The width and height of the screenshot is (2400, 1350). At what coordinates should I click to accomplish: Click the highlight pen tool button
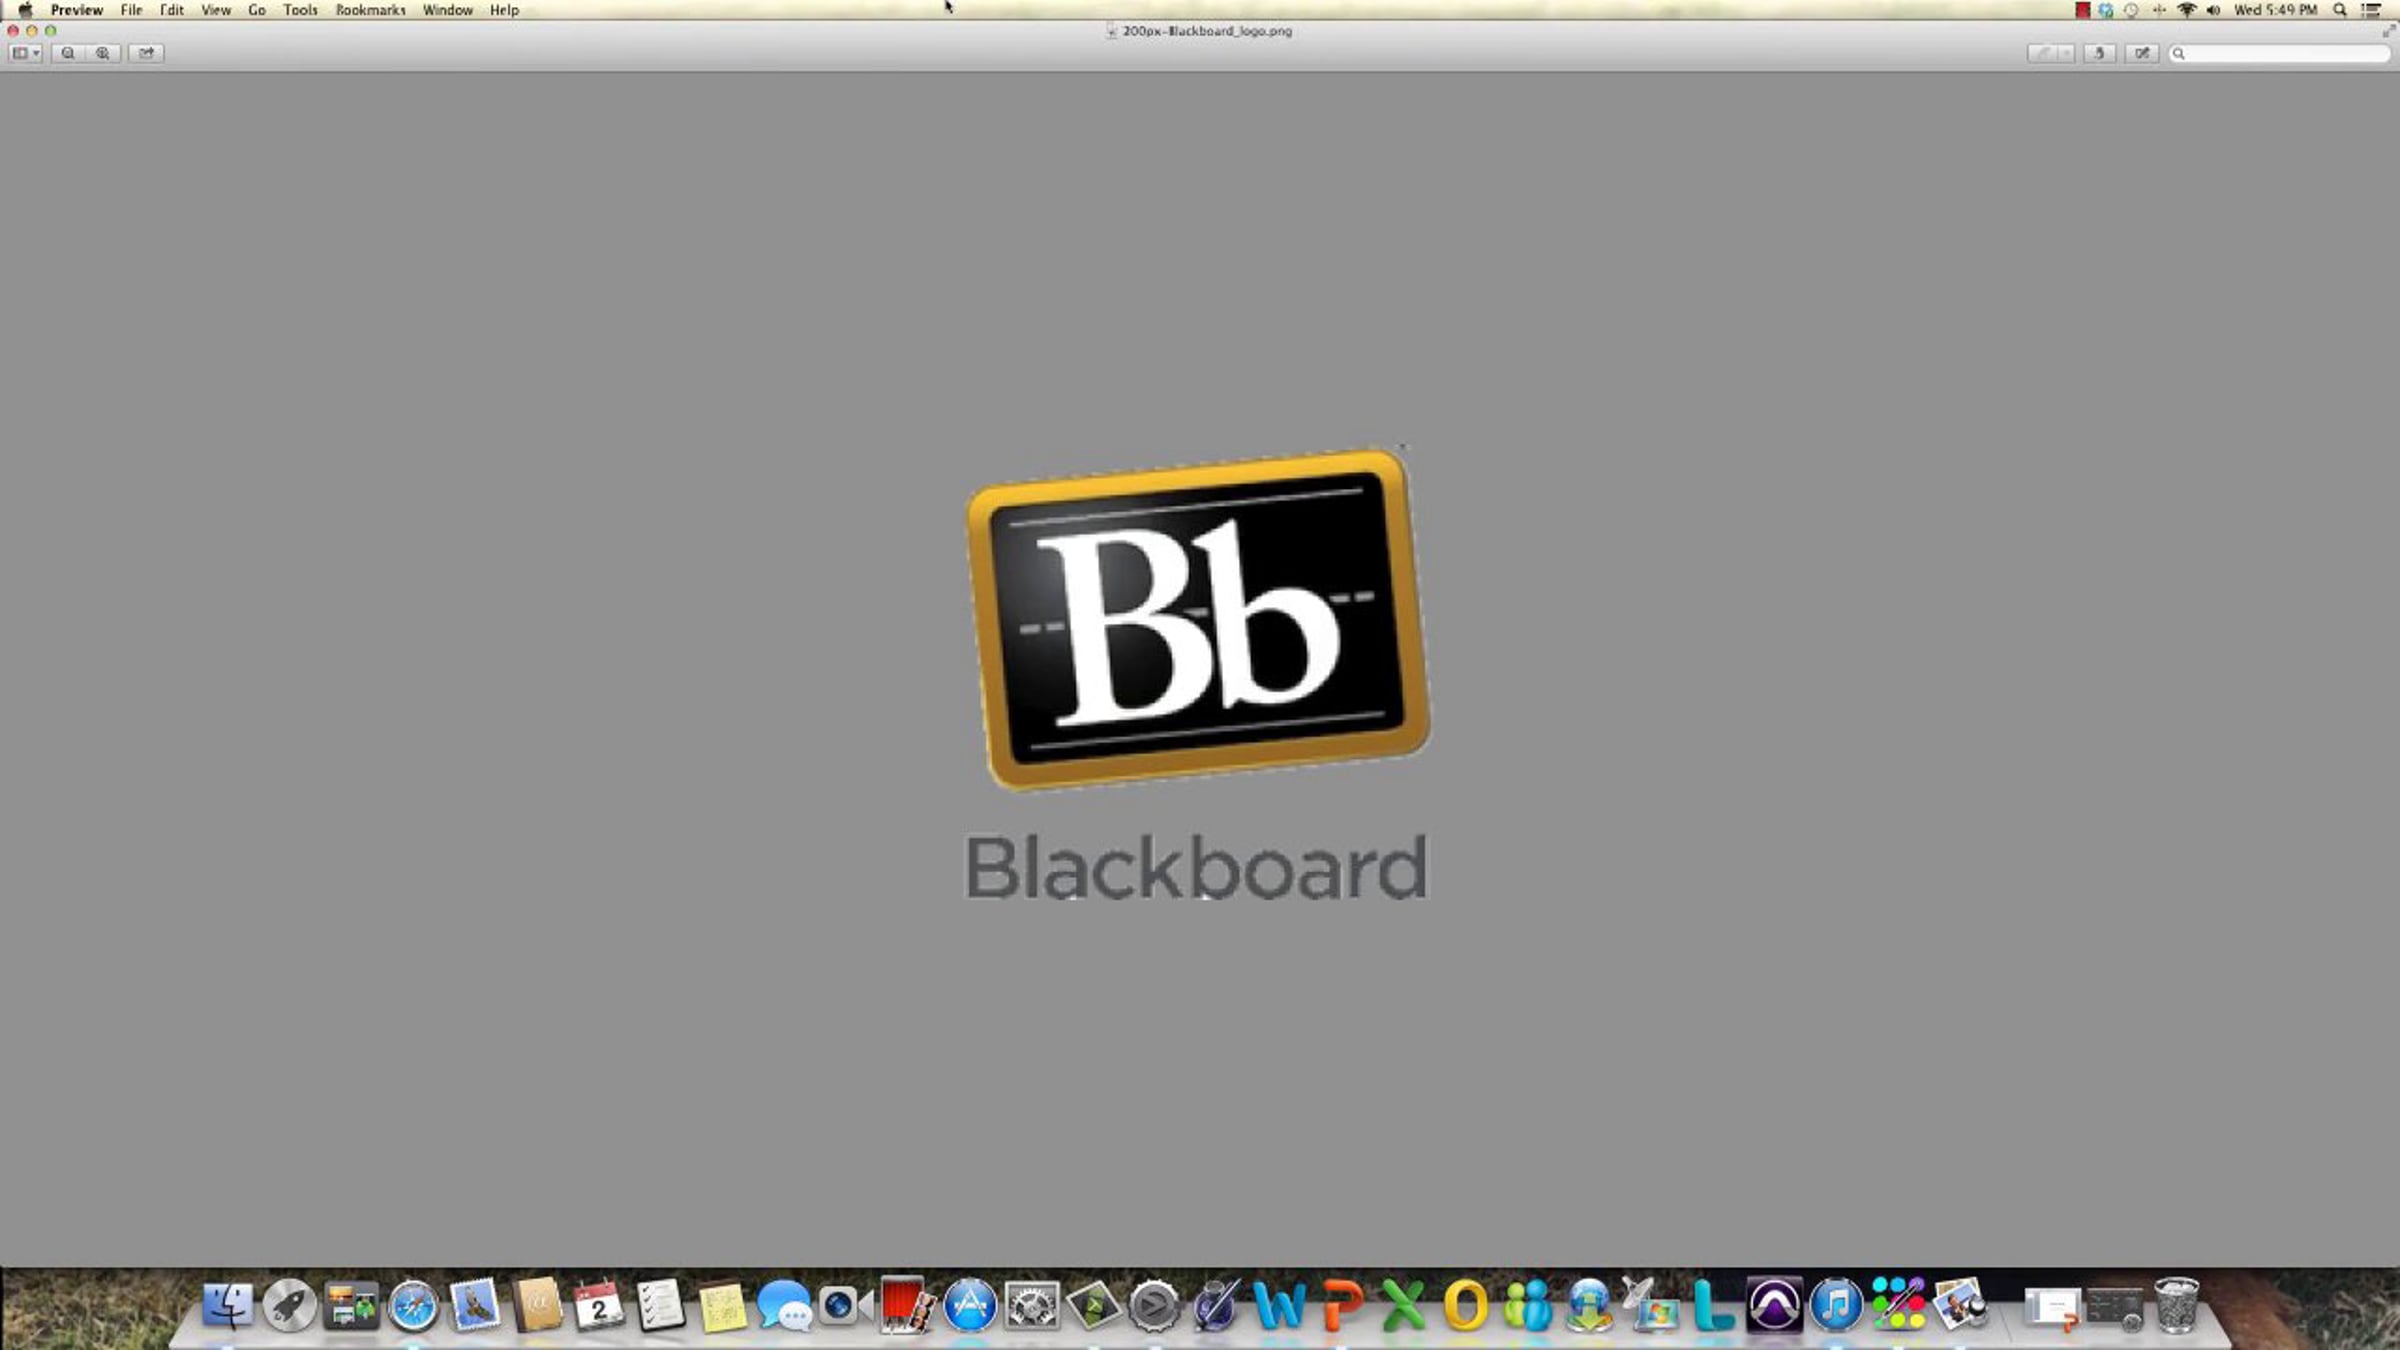click(2041, 53)
